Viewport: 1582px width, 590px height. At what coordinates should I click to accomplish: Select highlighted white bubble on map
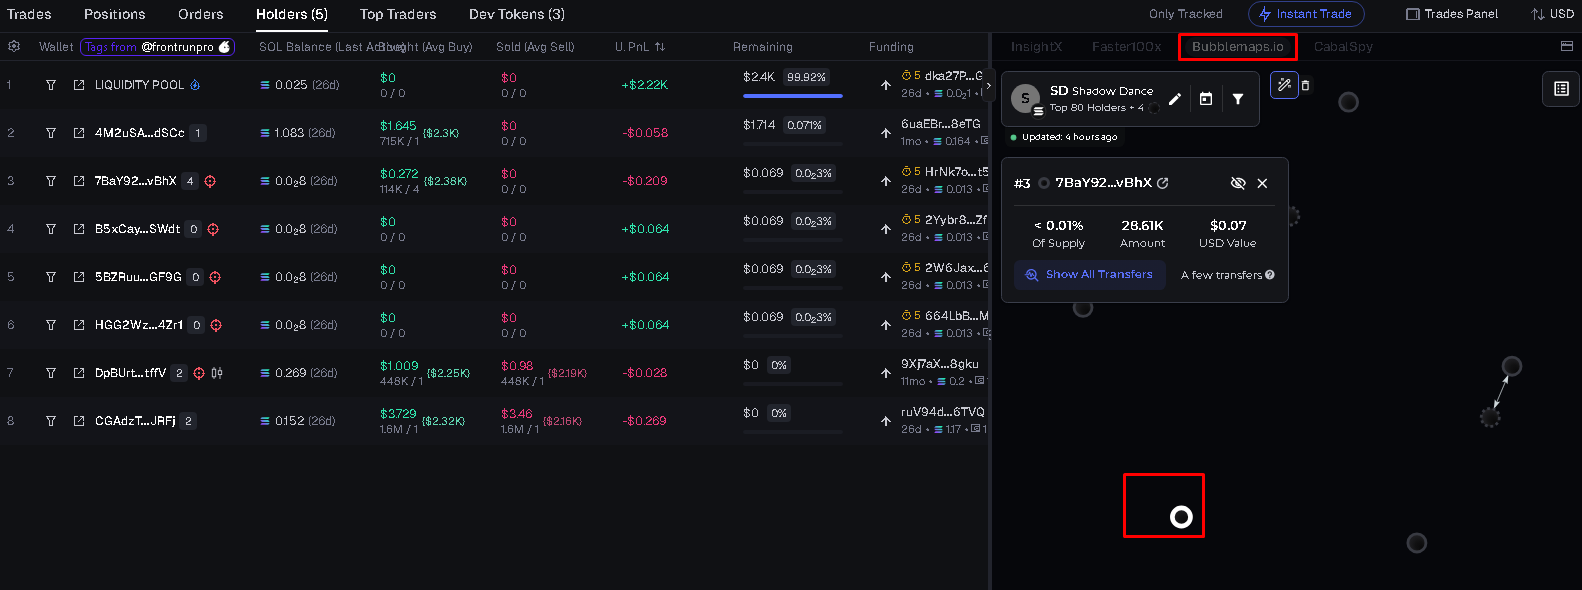tap(1181, 517)
